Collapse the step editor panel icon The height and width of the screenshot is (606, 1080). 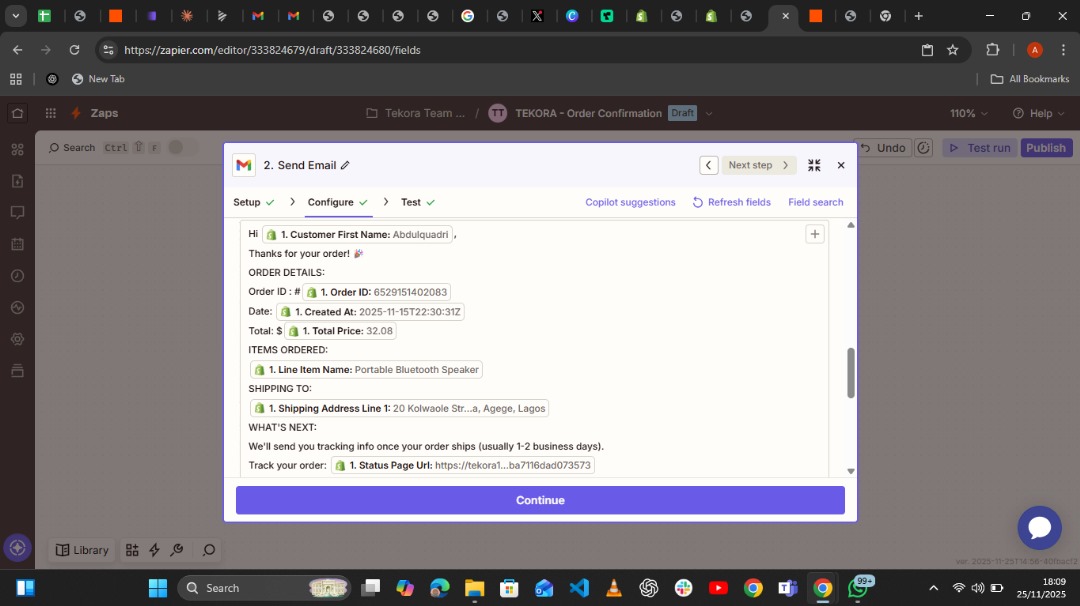(x=814, y=165)
